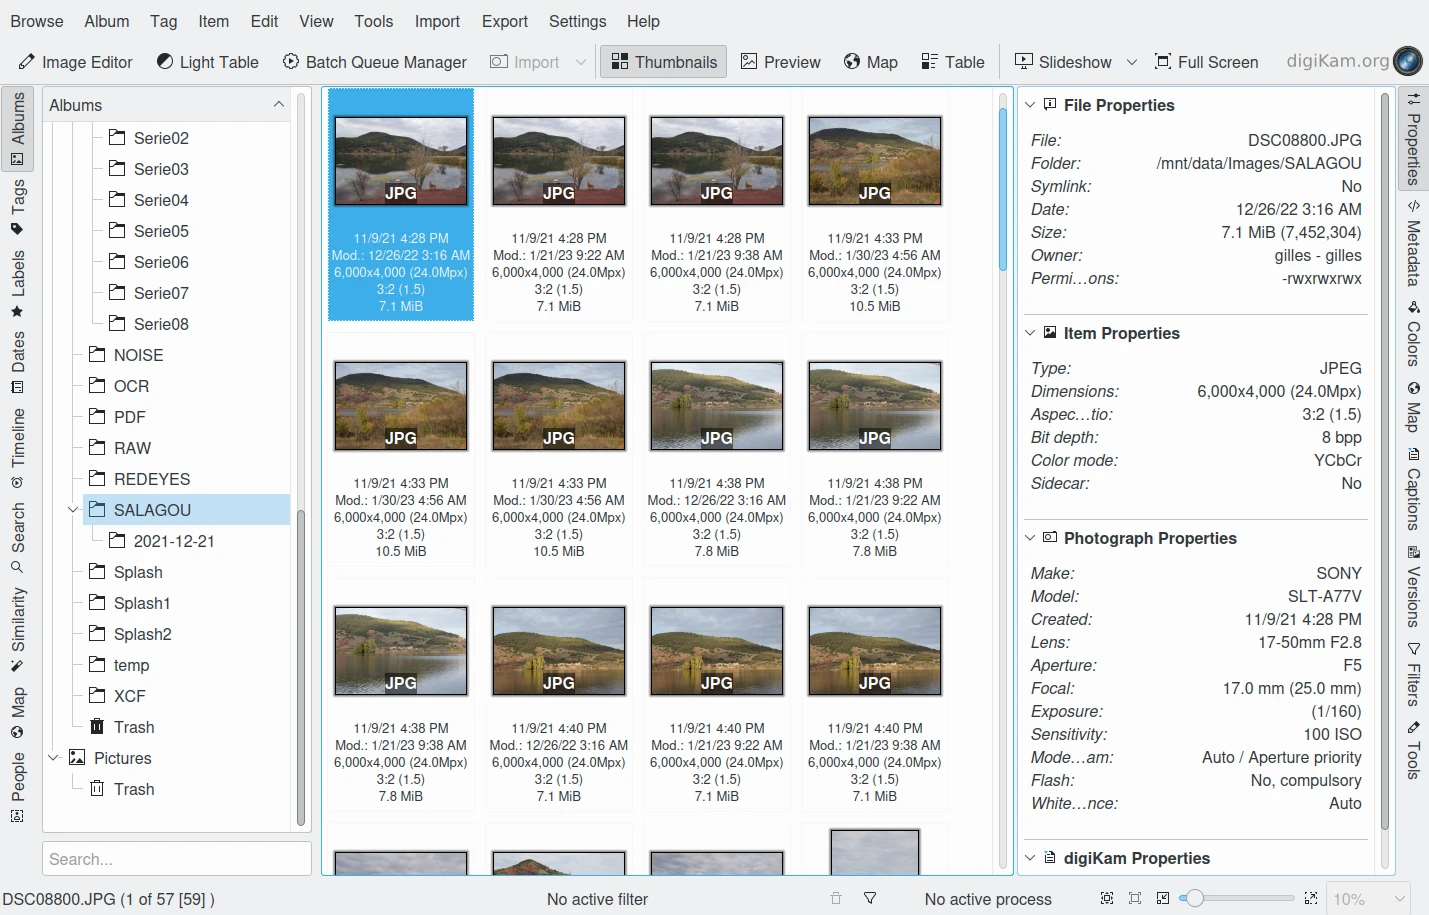Open the Image Editor

76,62
